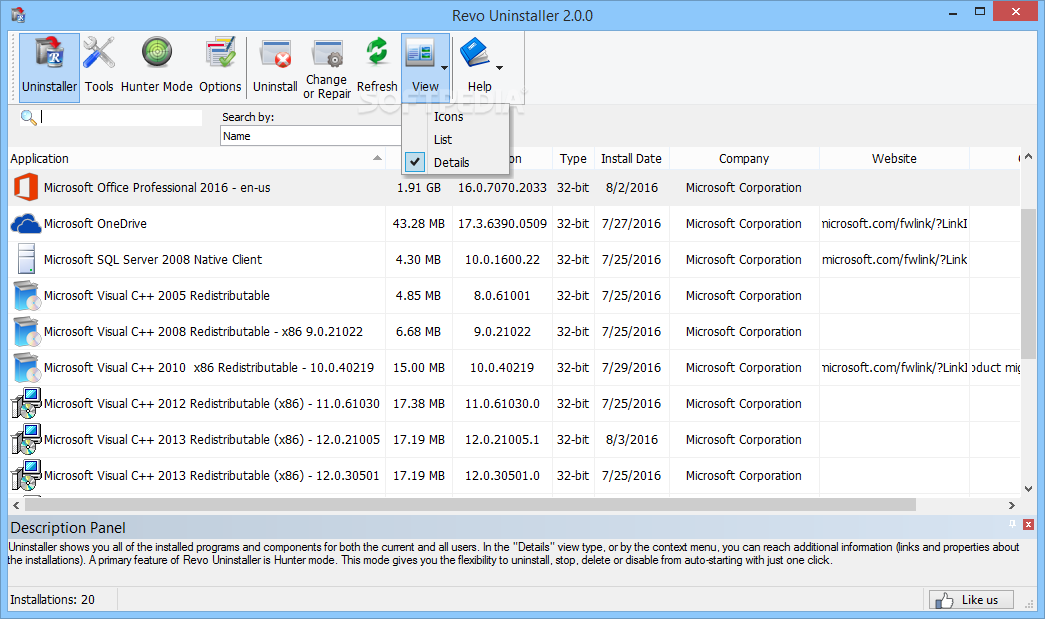The width and height of the screenshot is (1045, 619).
Task: Select Microsoft Office Professional 2016 - en-us row
Action: (514, 187)
